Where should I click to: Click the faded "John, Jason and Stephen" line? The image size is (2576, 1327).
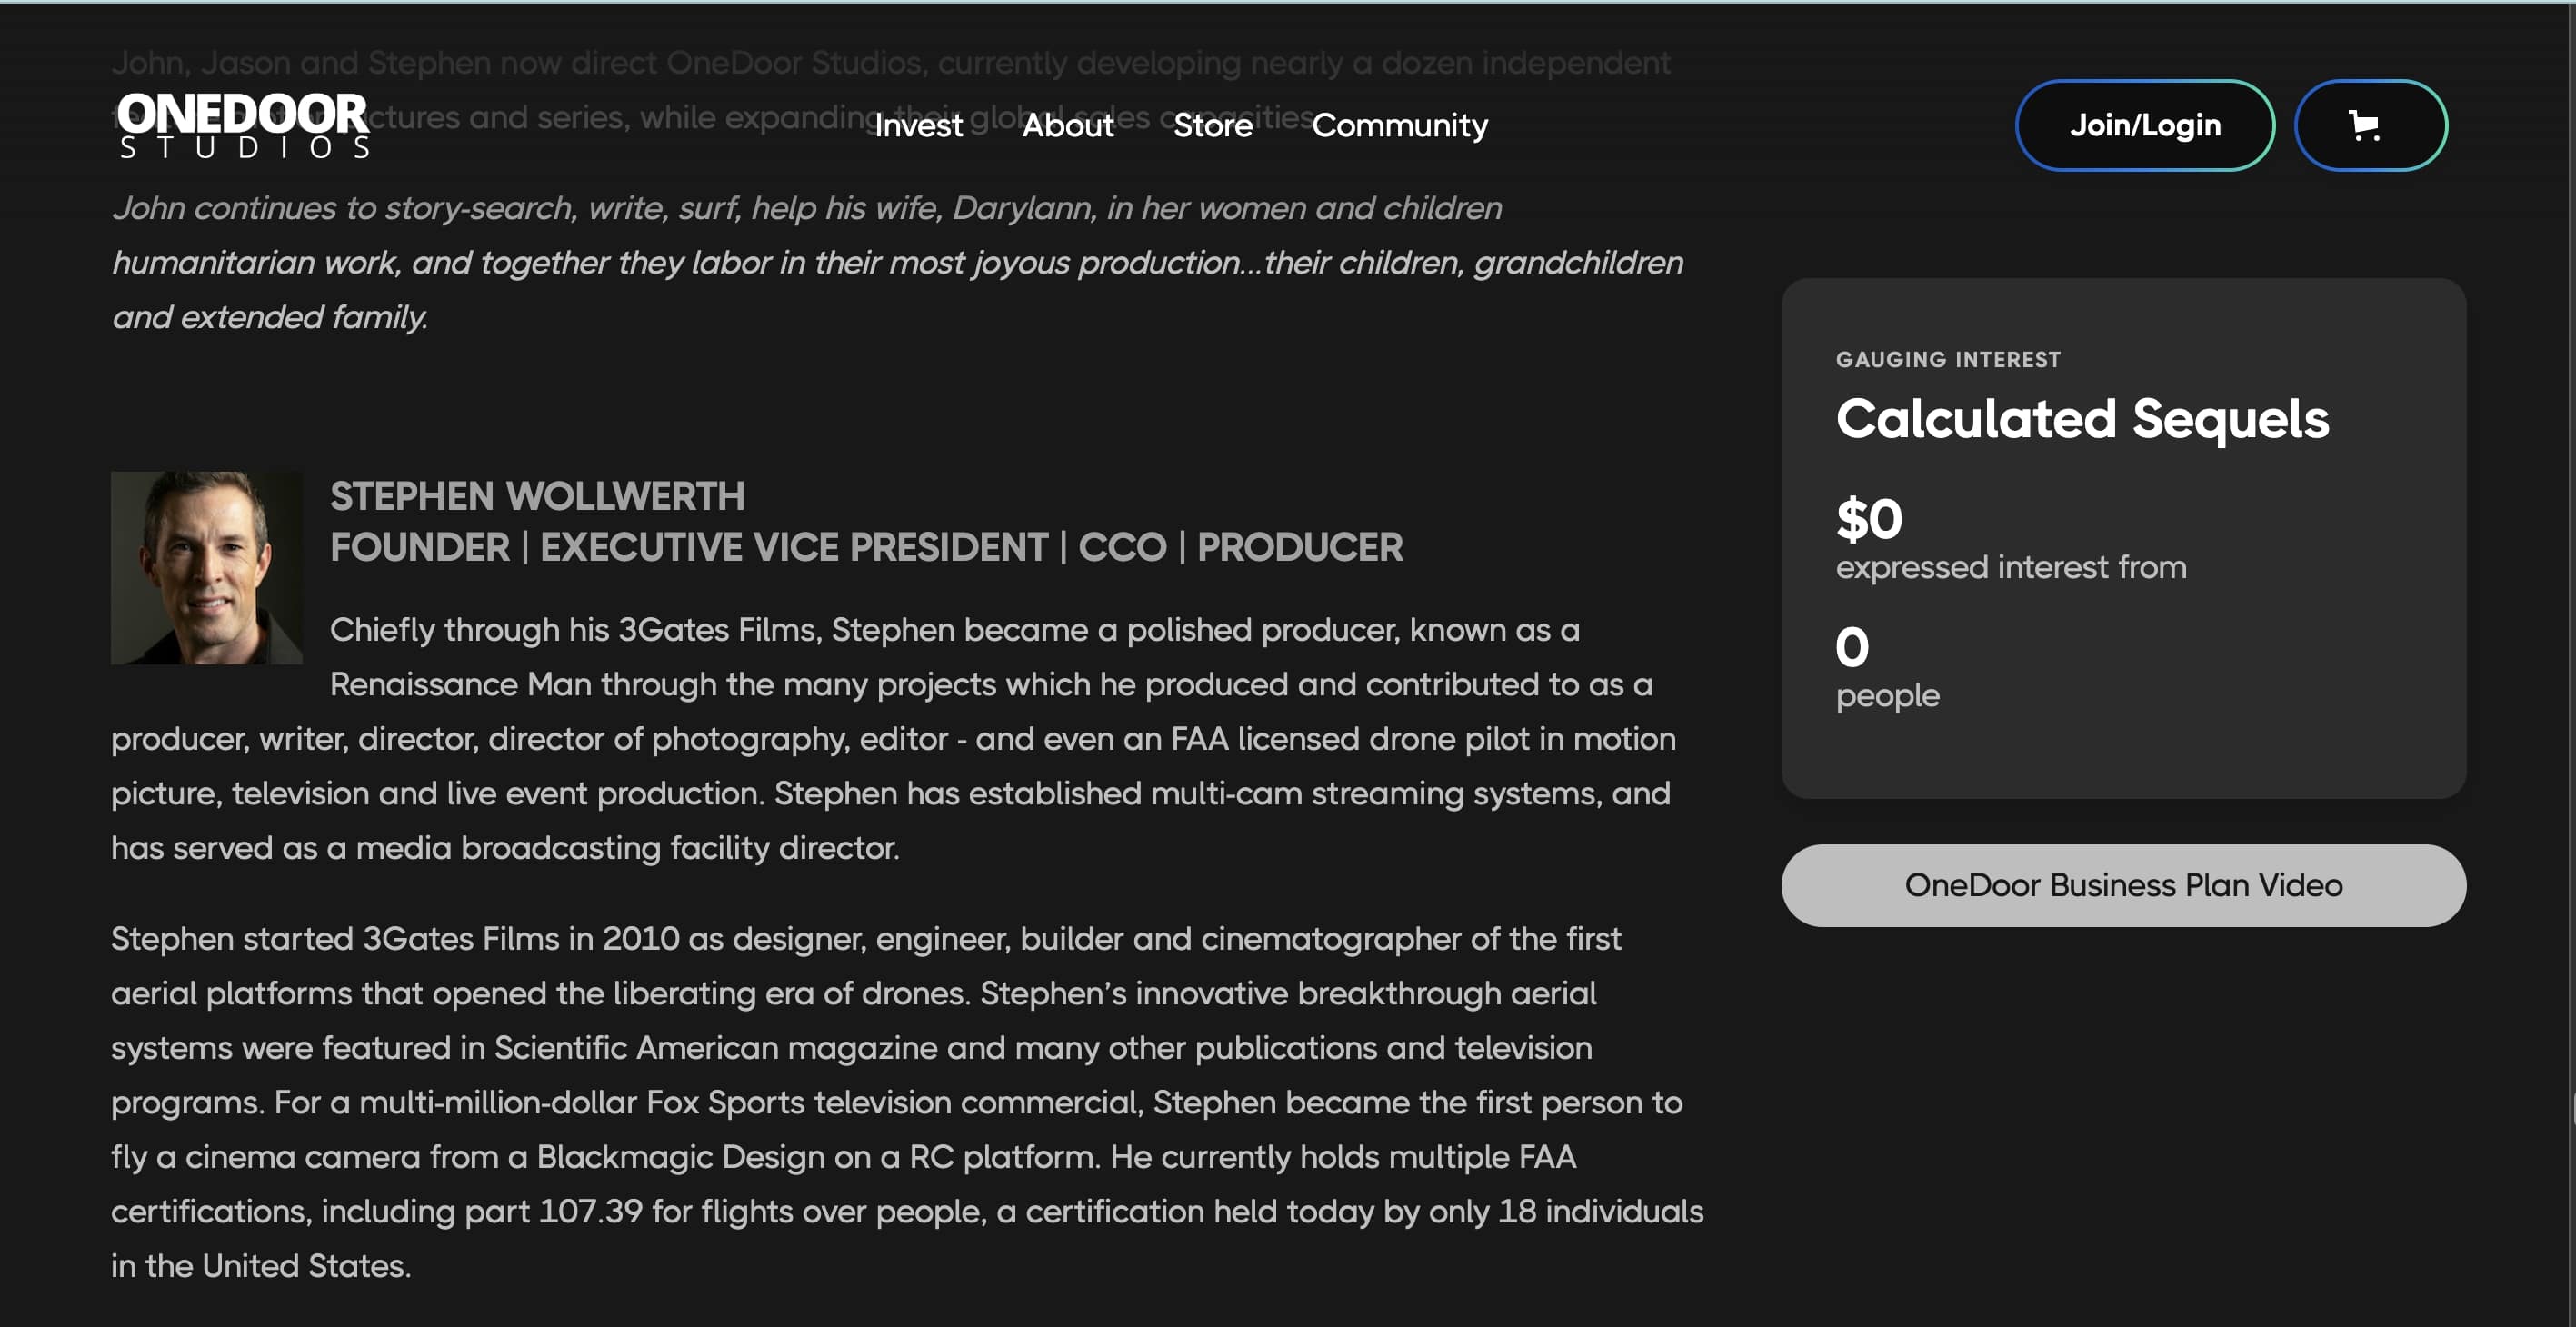890,62
